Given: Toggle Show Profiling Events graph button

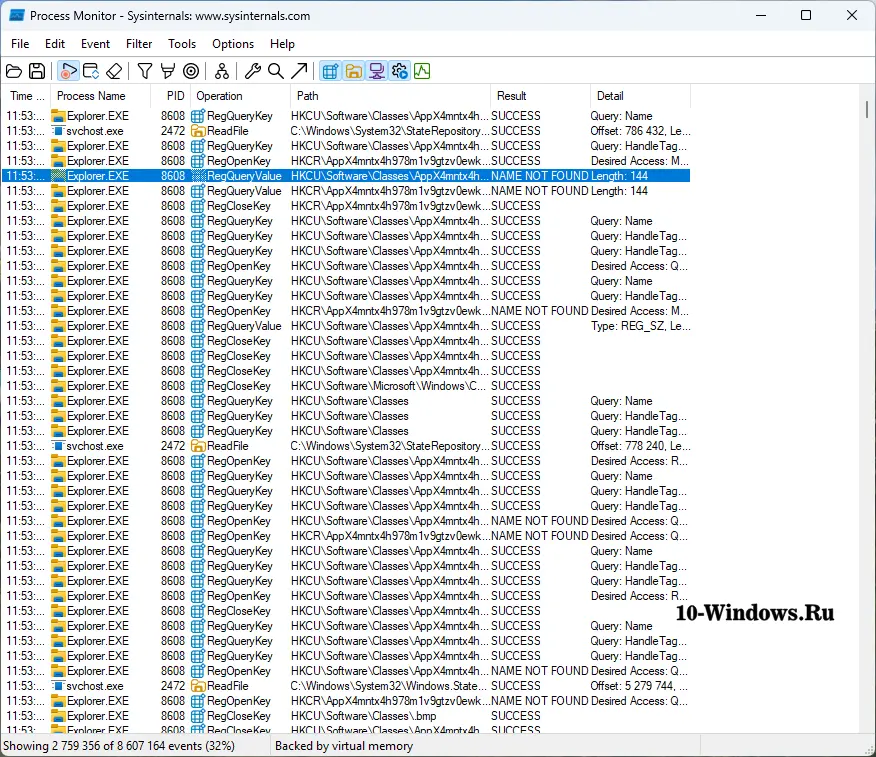Looking at the screenshot, I should pos(422,72).
